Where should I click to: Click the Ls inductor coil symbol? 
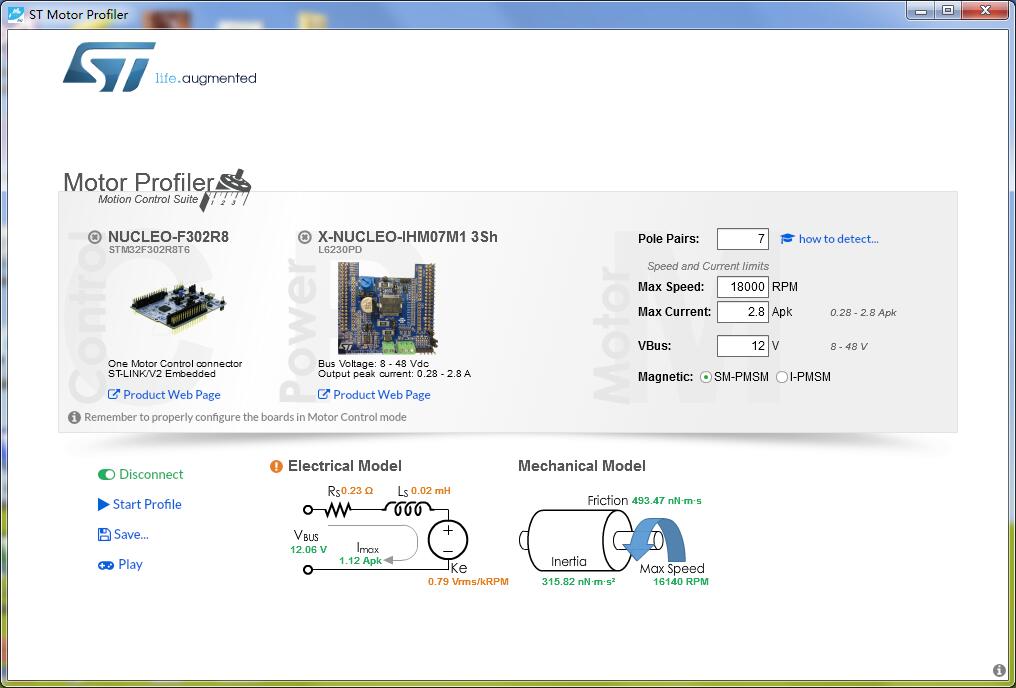(408, 509)
